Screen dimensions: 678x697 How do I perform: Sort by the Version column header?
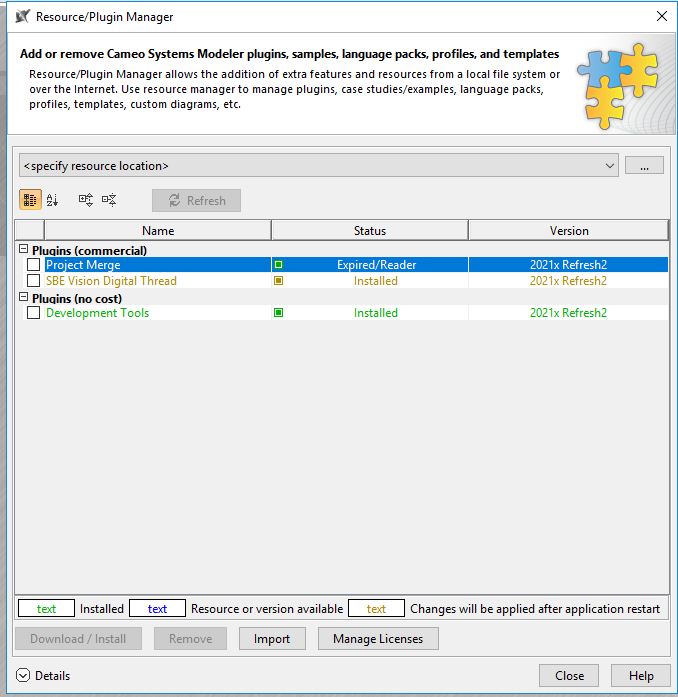click(569, 231)
